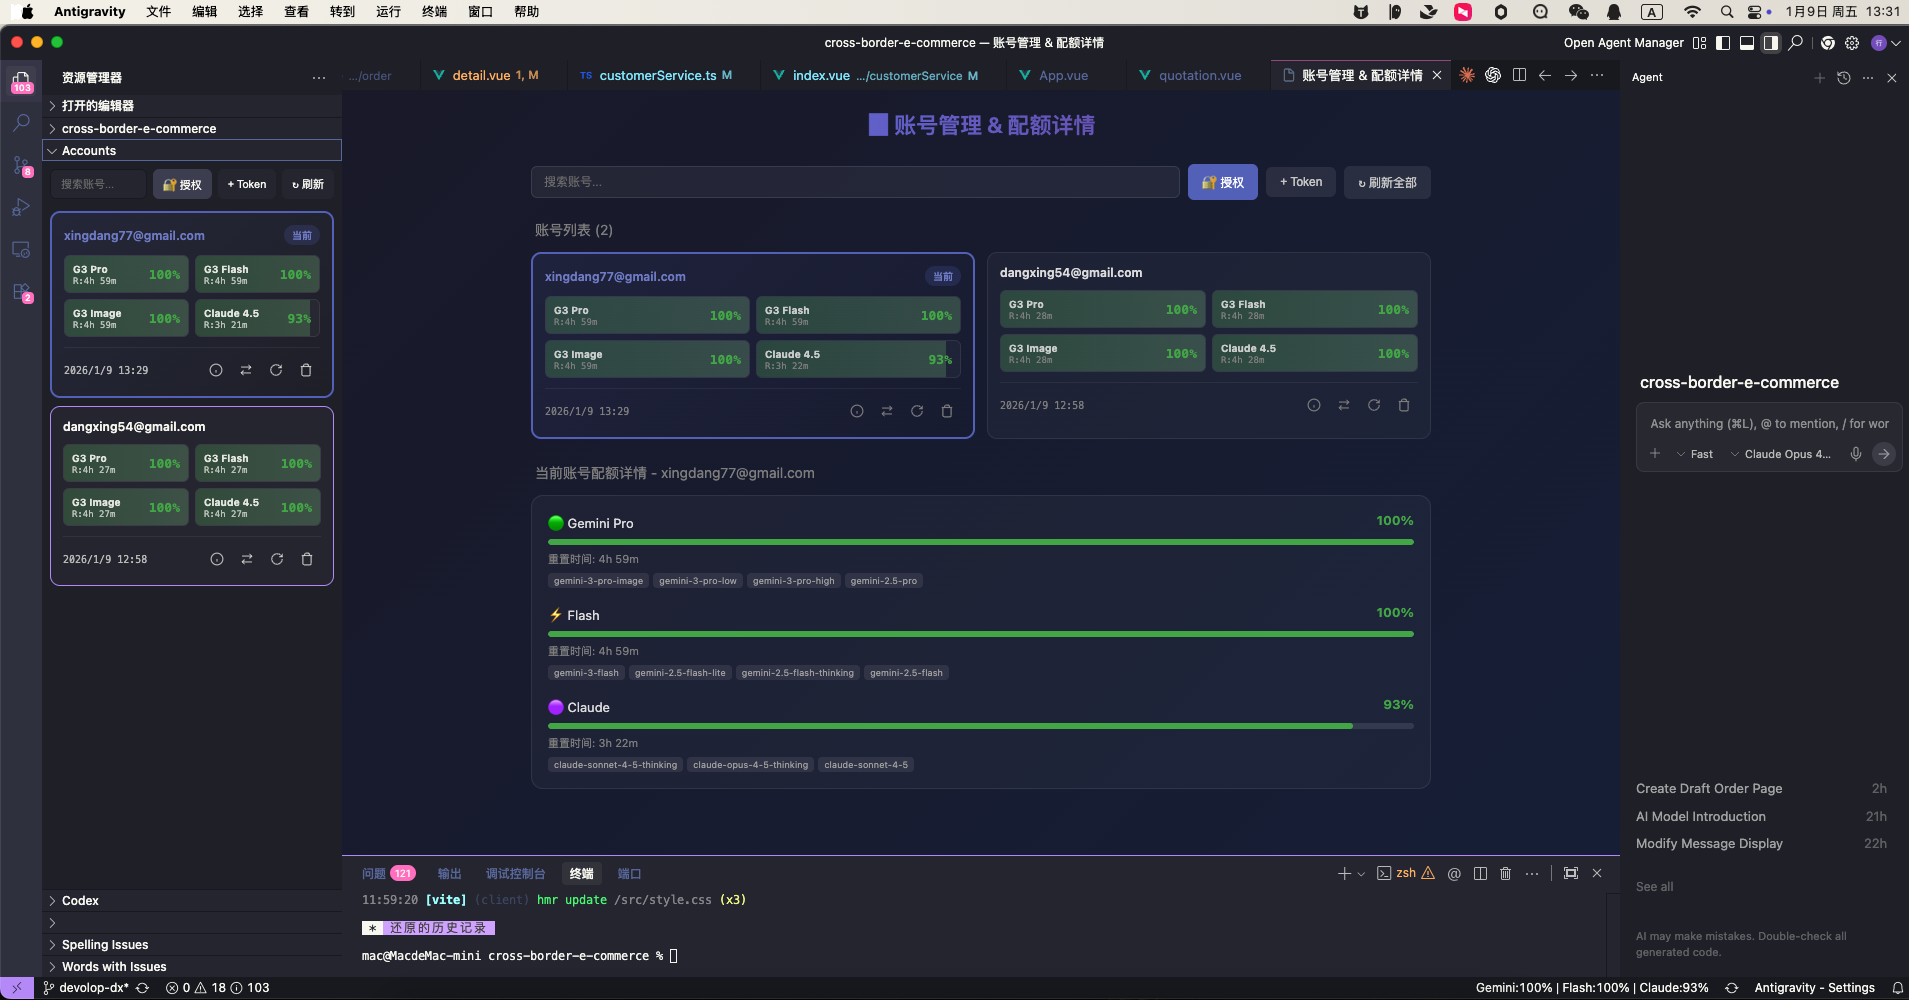Click 授权 button in main panel
1909x1000 pixels.
(x=1222, y=182)
